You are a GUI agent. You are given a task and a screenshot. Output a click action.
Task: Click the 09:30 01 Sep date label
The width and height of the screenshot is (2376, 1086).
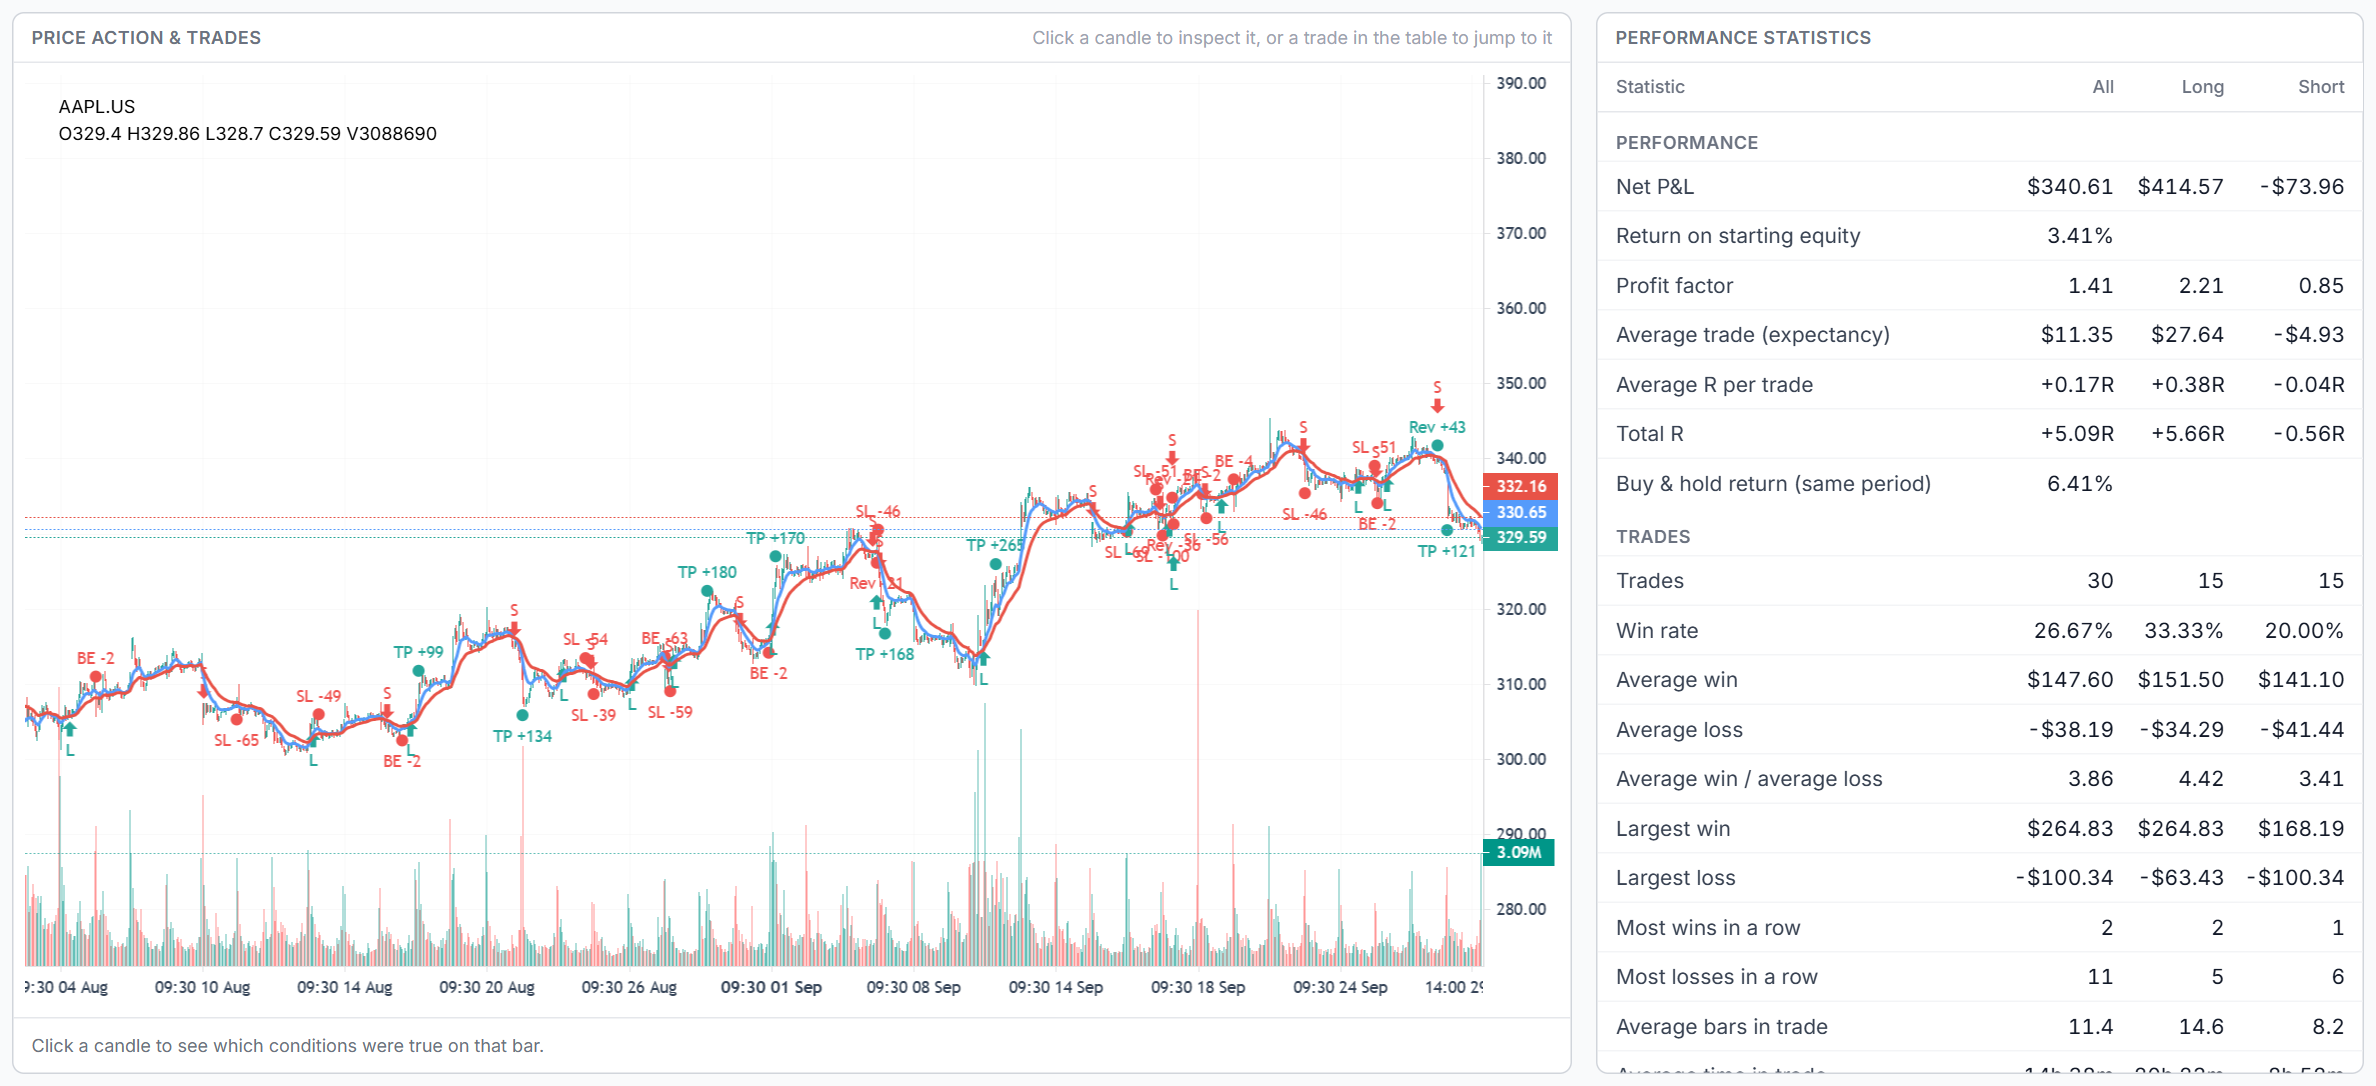[x=771, y=988]
